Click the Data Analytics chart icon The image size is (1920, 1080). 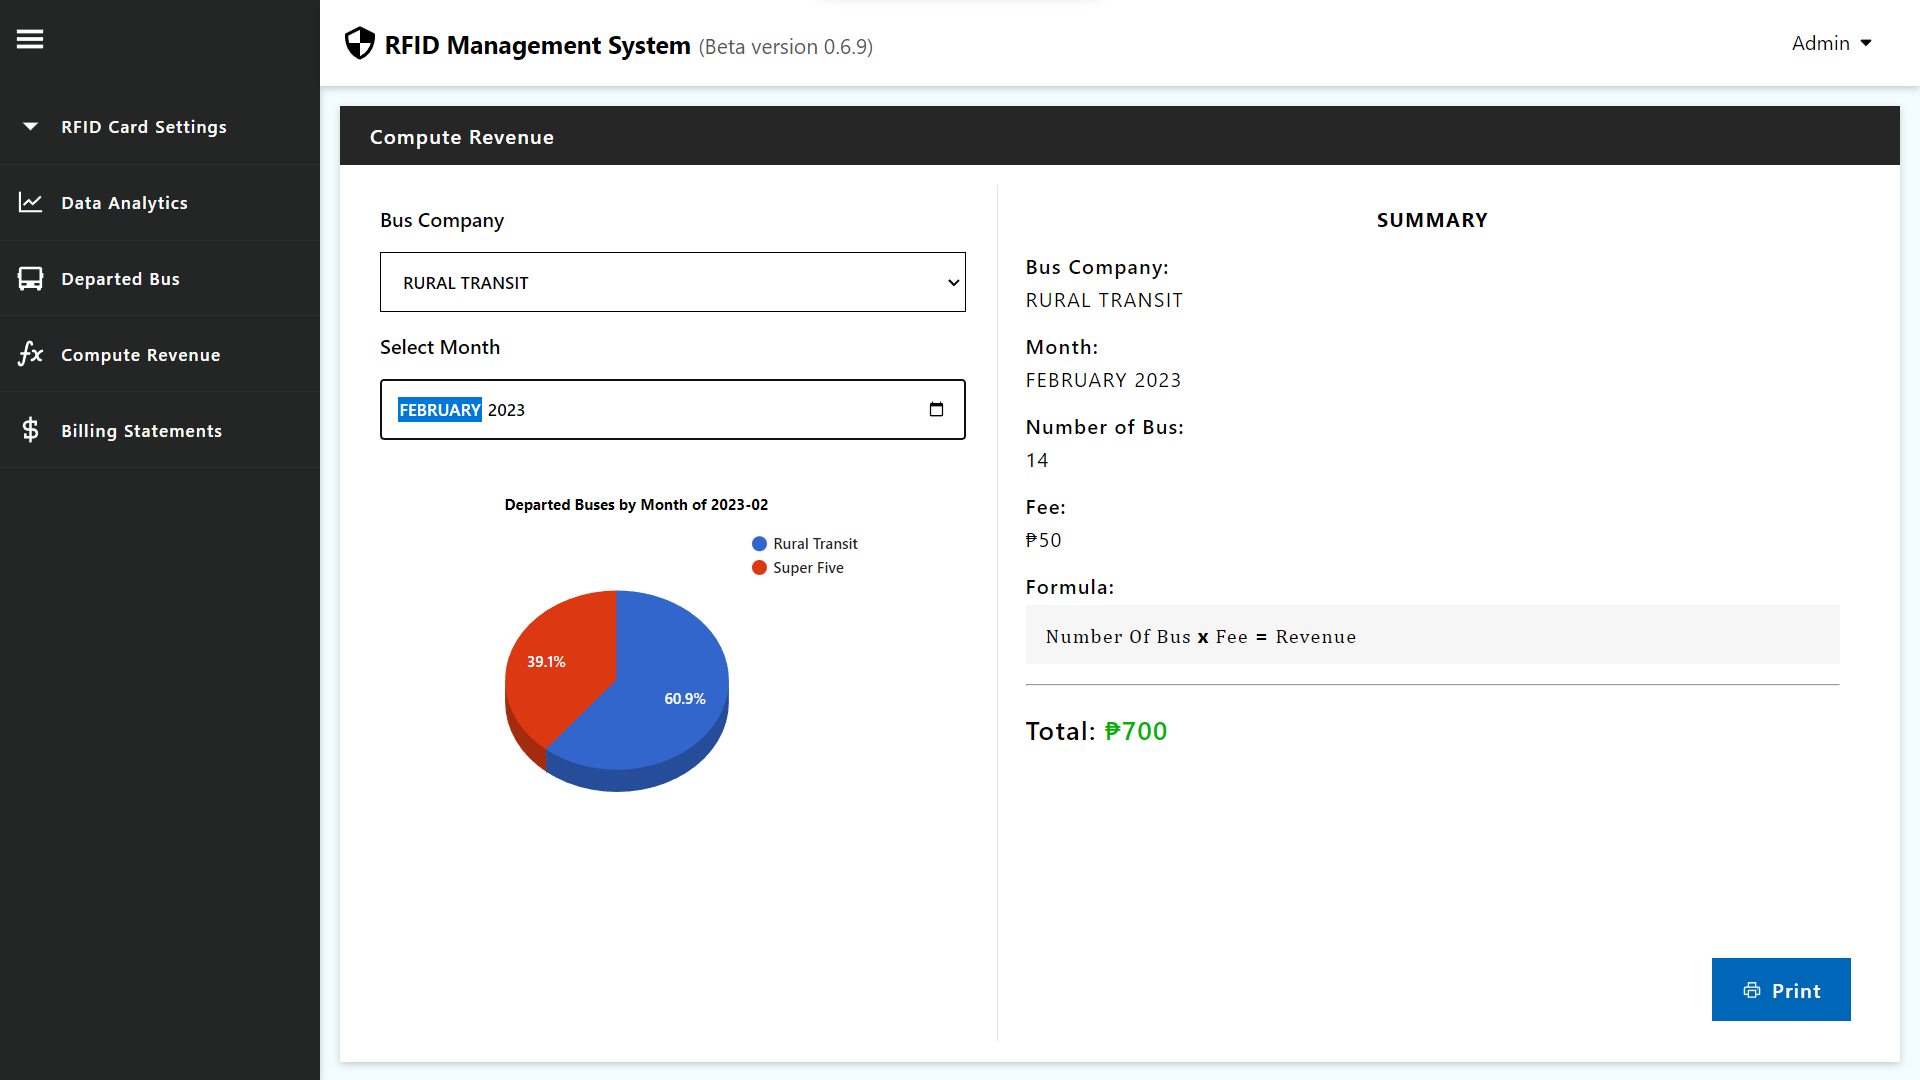tap(30, 202)
